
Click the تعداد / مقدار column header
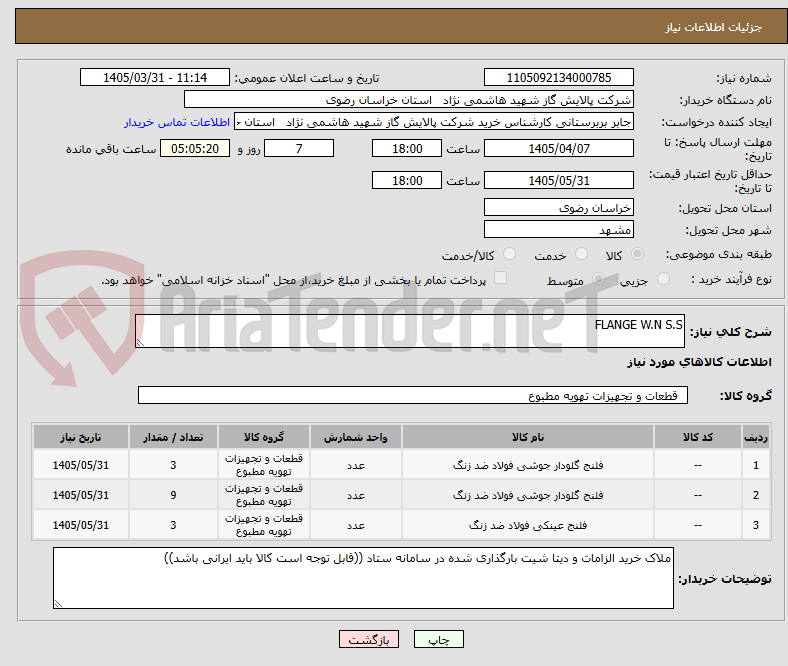click(x=173, y=437)
